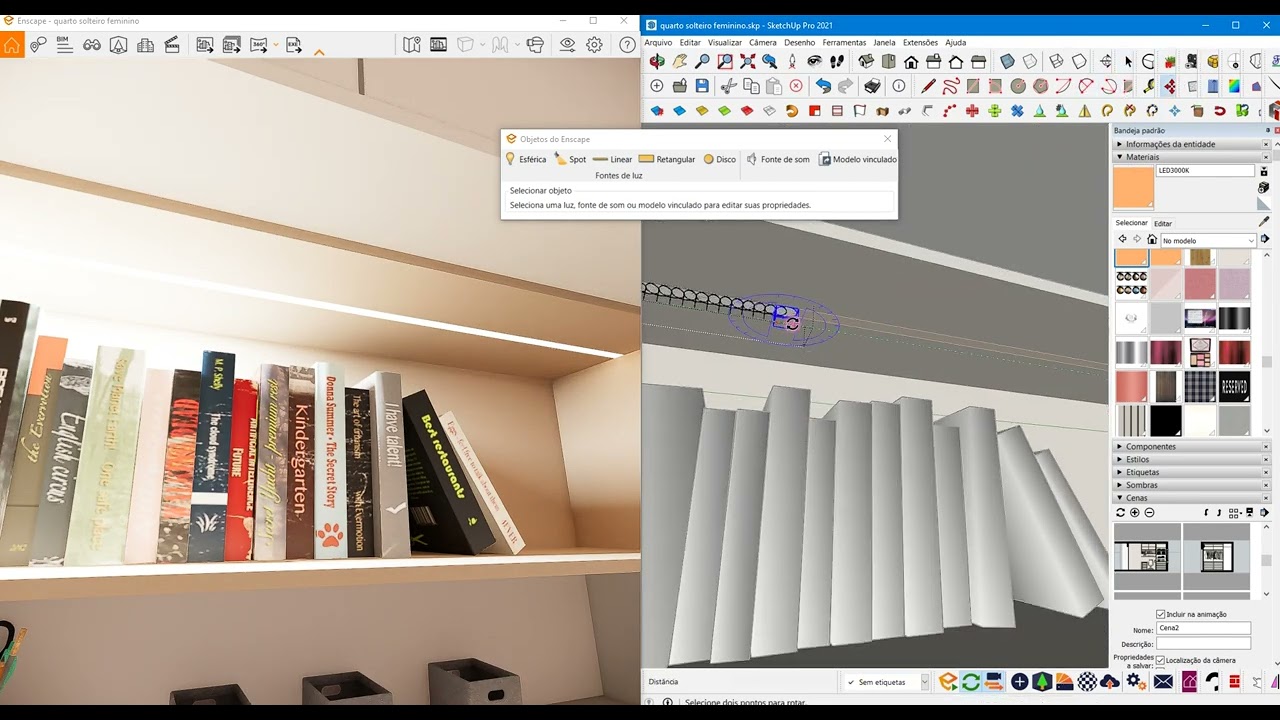Click the large LED3000K orange material preview

coord(1133,188)
